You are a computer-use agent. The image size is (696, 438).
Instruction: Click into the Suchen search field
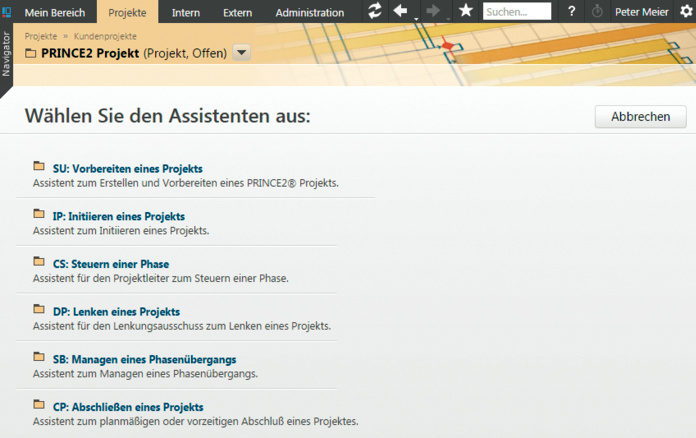(x=517, y=12)
